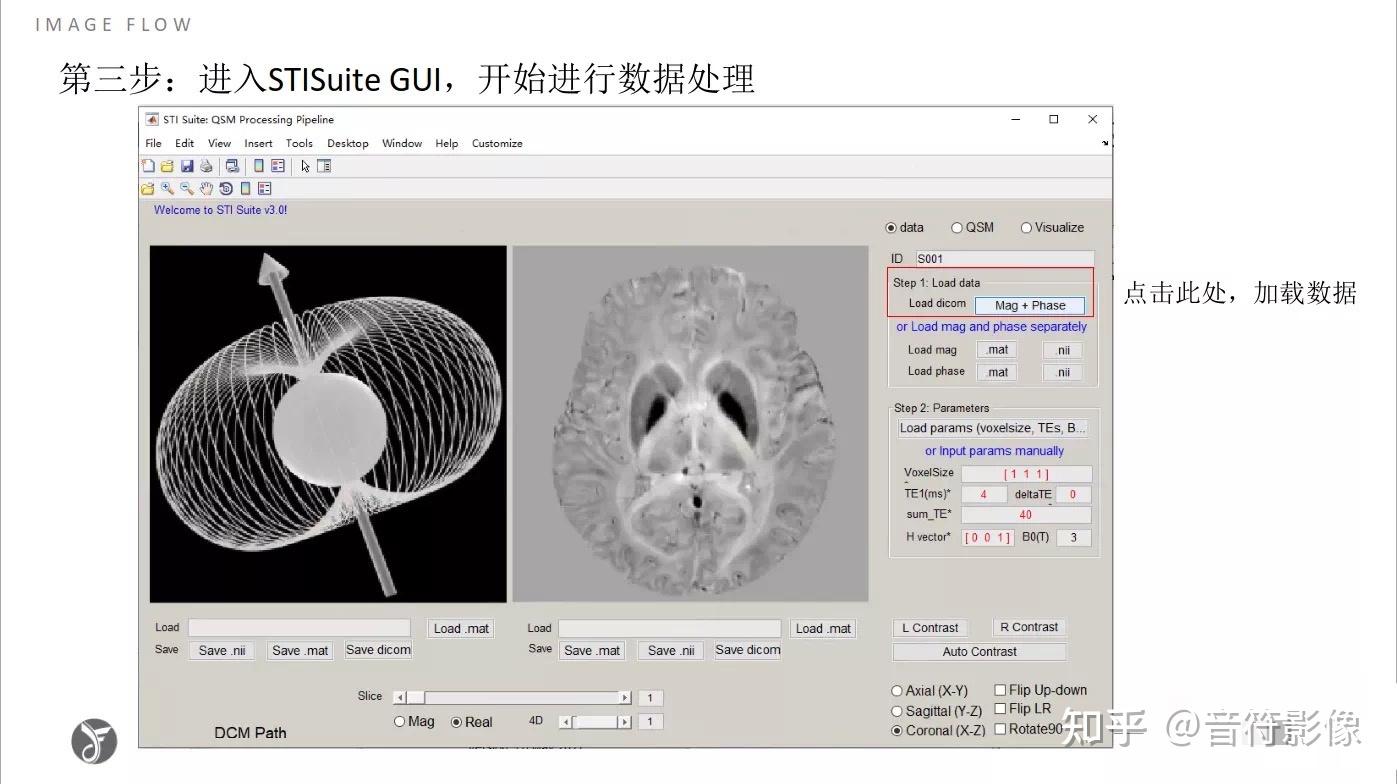Select the Zoom Out magnifier tool

tap(187, 188)
